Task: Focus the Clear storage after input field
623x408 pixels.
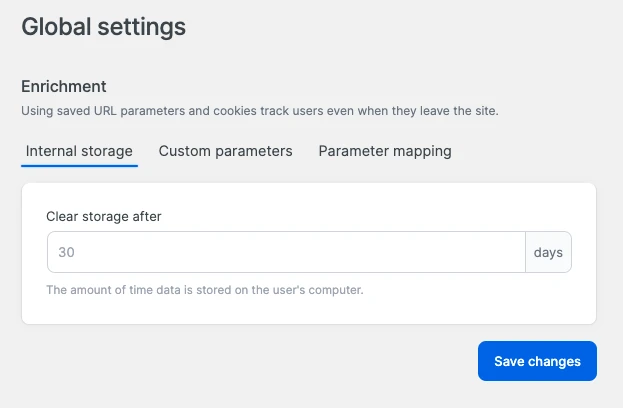Action: tap(286, 252)
